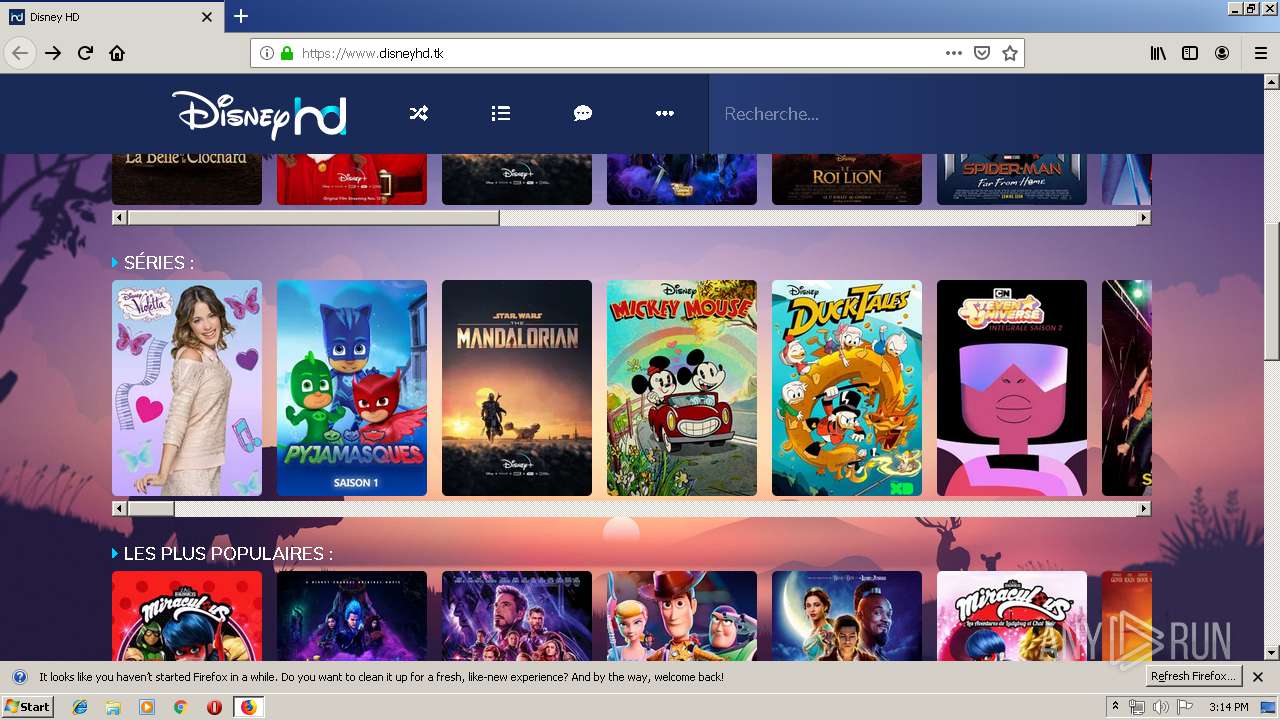Click the shuffle random icon in site header
This screenshot has width=1280, height=720.
[418, 114]
